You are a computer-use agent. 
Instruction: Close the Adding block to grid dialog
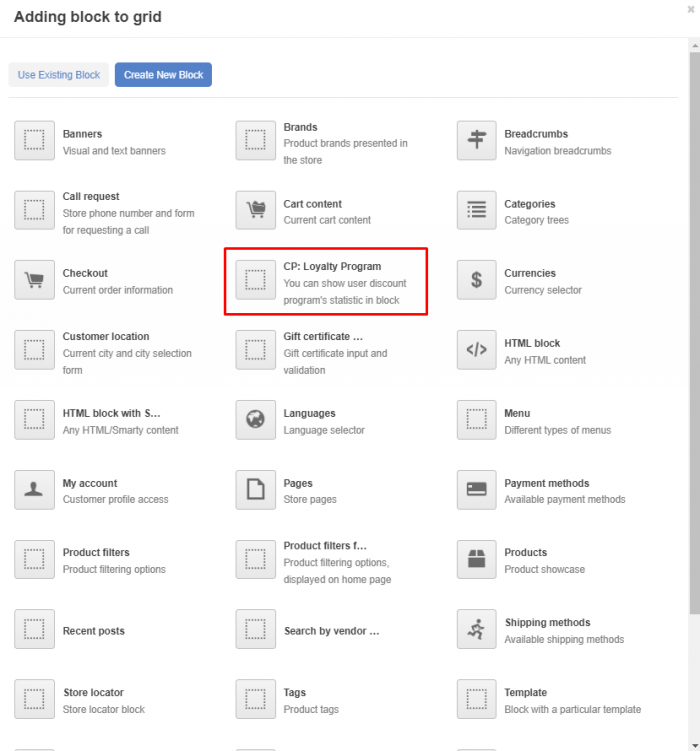691,9
